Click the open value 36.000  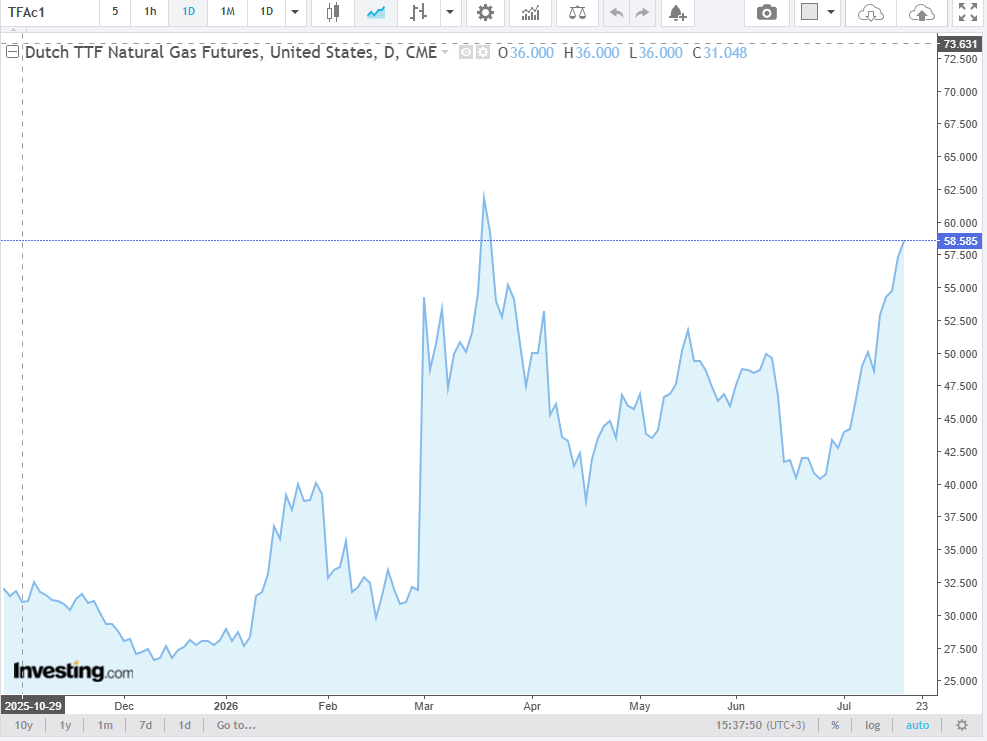[532, 52]
